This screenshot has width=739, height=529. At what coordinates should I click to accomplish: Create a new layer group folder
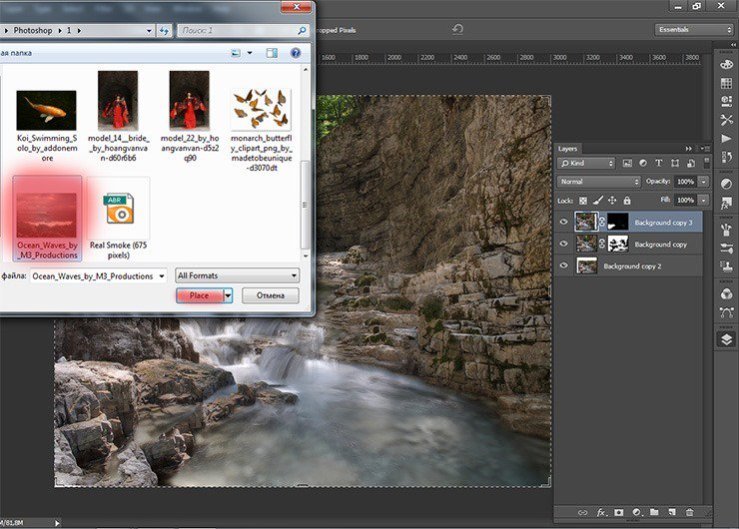[653, 512]
